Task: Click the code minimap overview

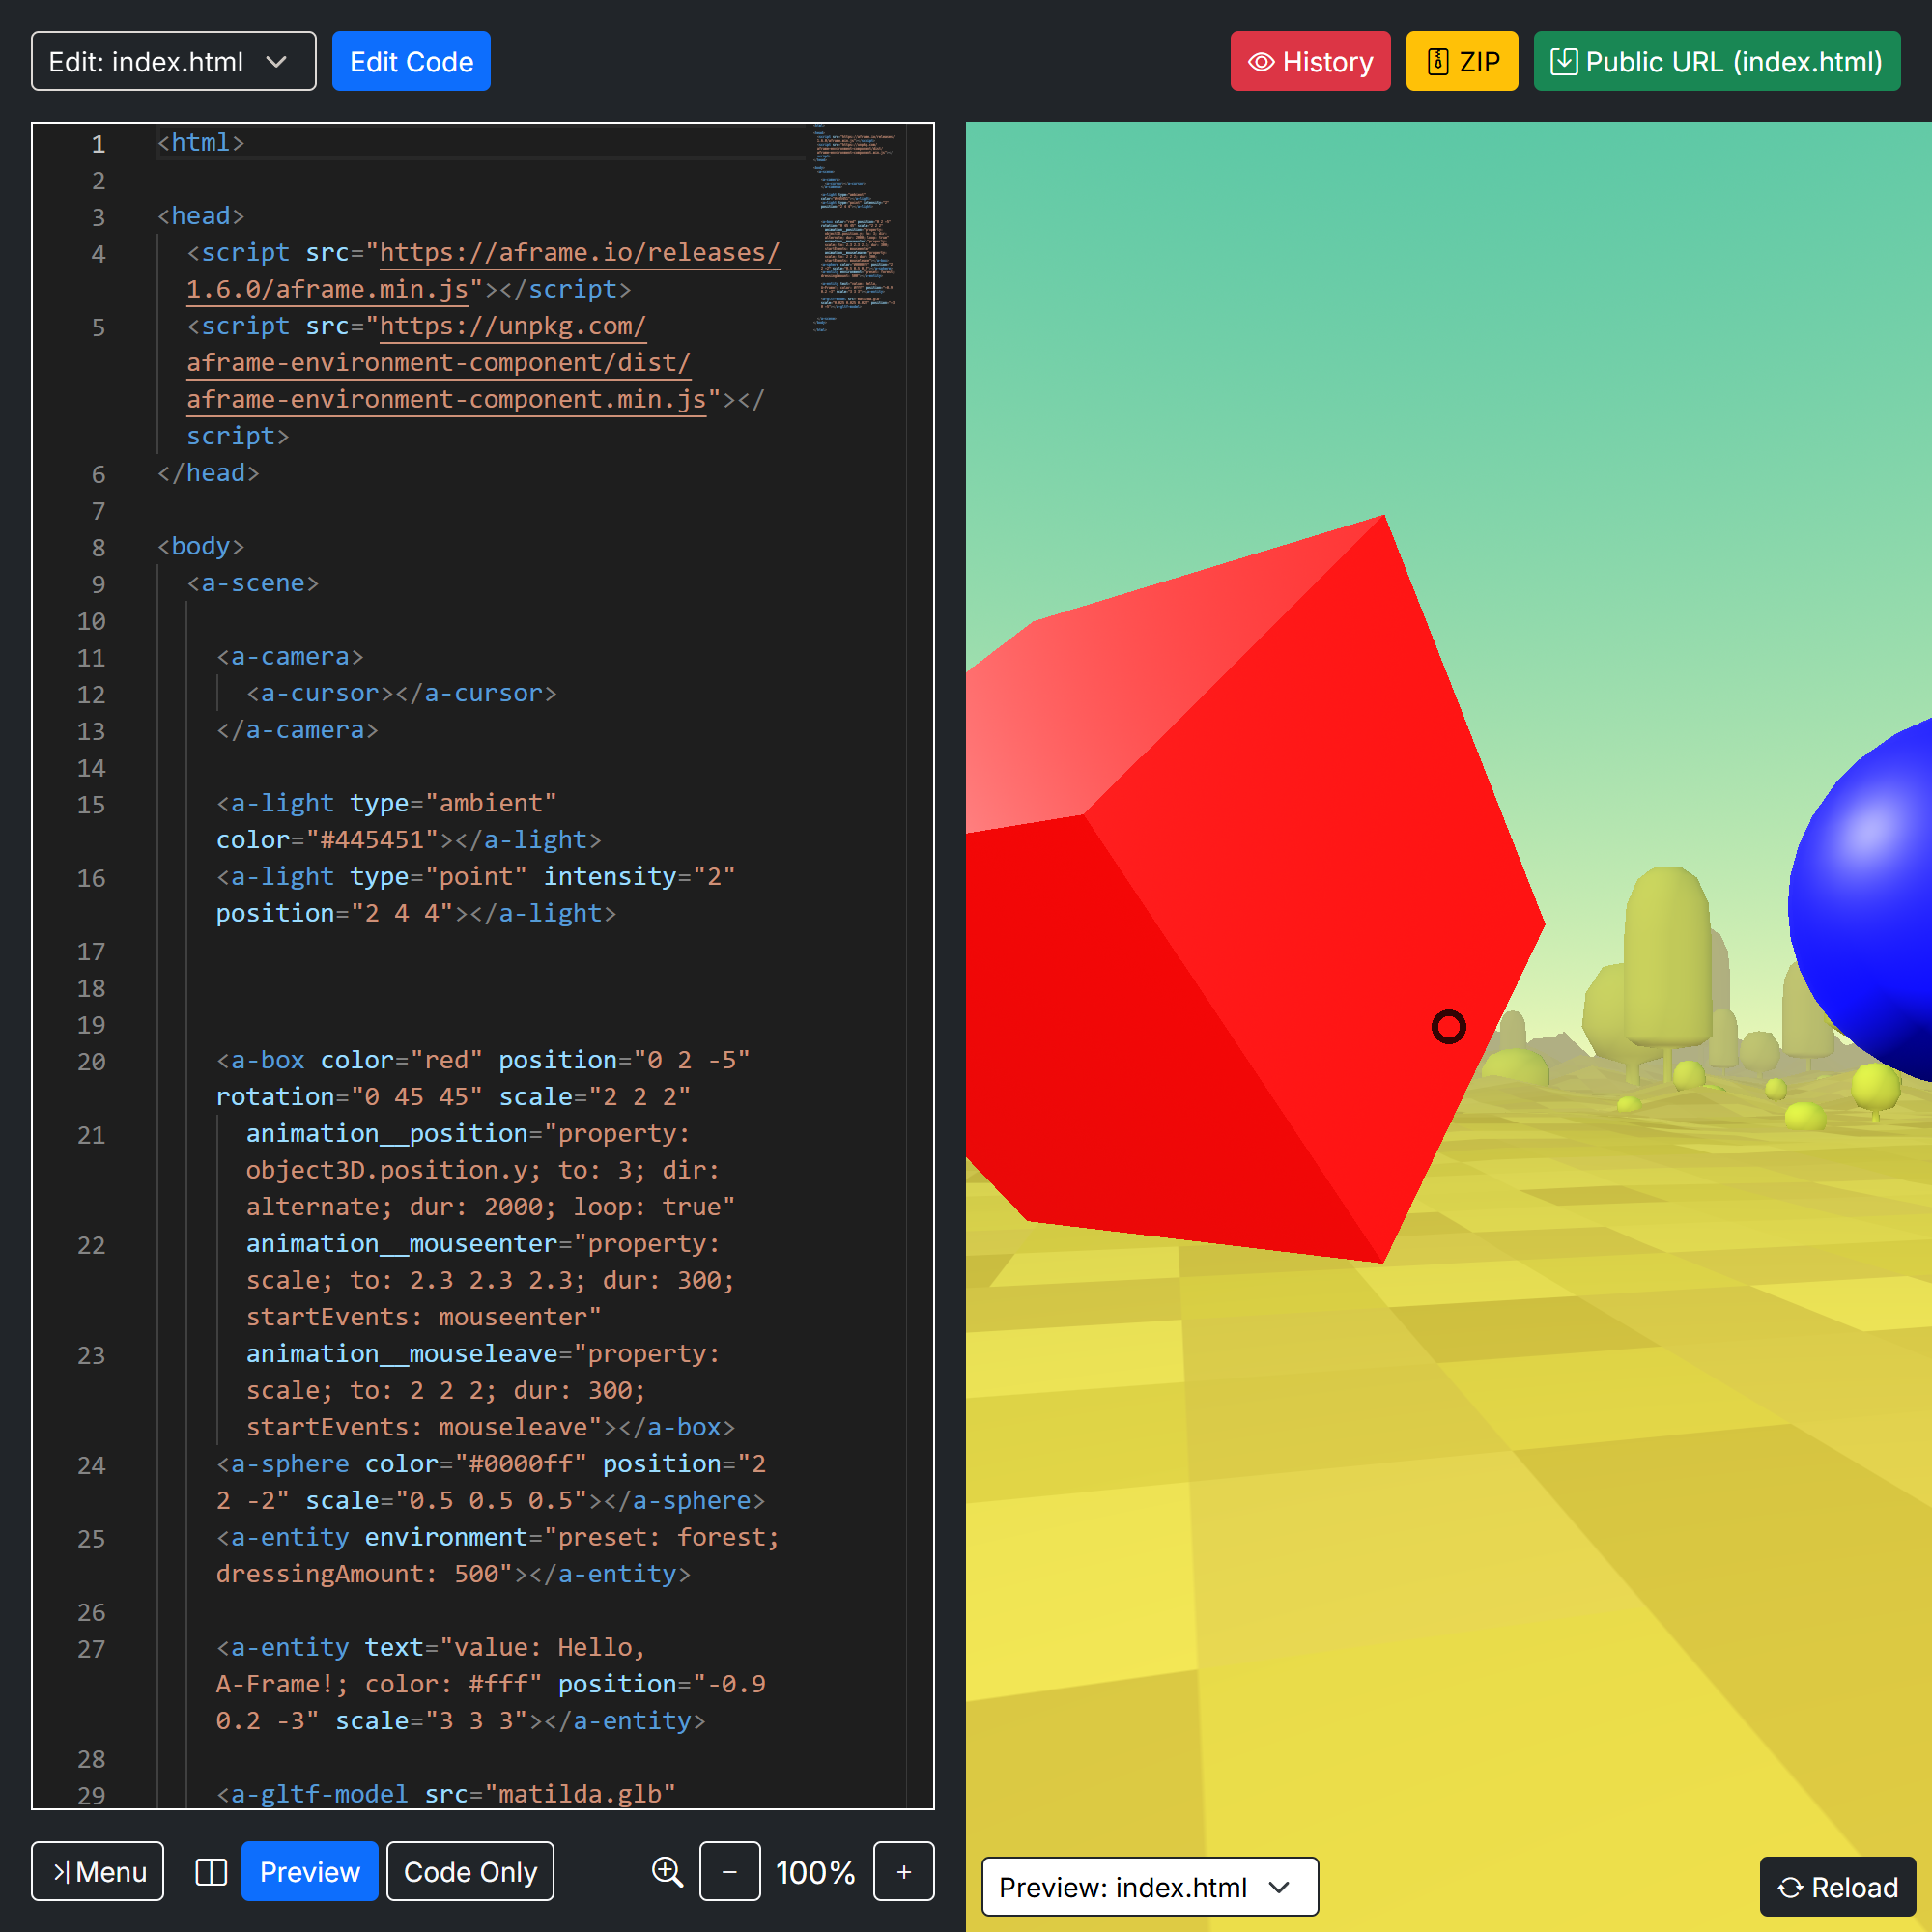Action: 855,230
